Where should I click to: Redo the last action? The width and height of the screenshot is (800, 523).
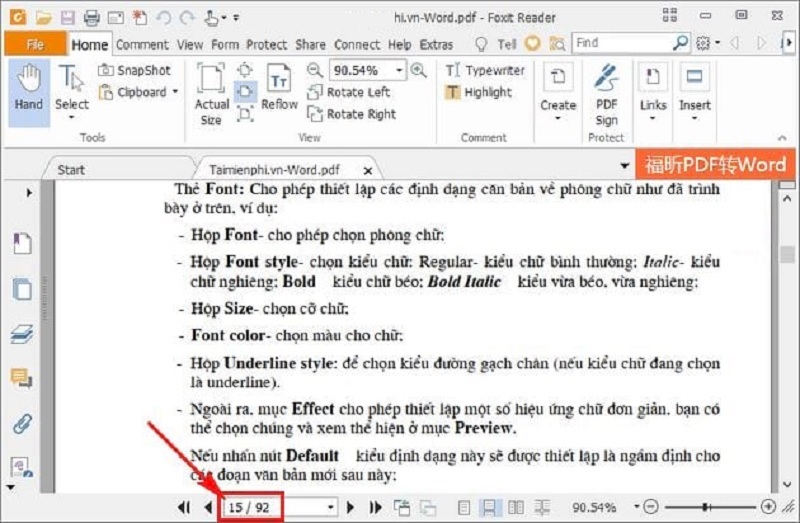[x=187, y=18]
